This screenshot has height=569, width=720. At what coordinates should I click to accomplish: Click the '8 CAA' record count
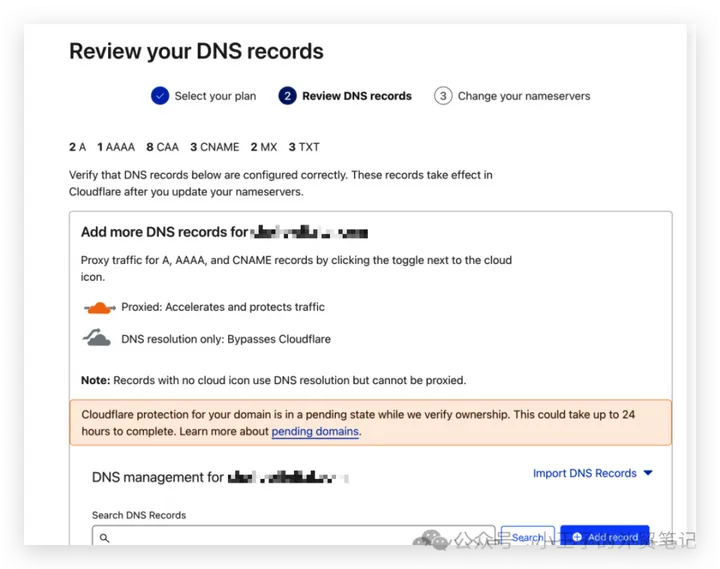(x=163, y=147)
